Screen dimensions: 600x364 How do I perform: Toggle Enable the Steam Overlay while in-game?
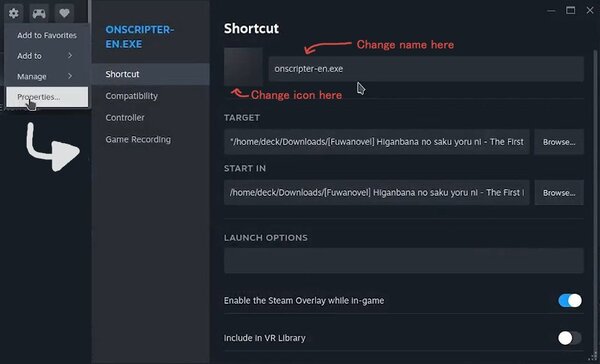(x=570, y=300)
